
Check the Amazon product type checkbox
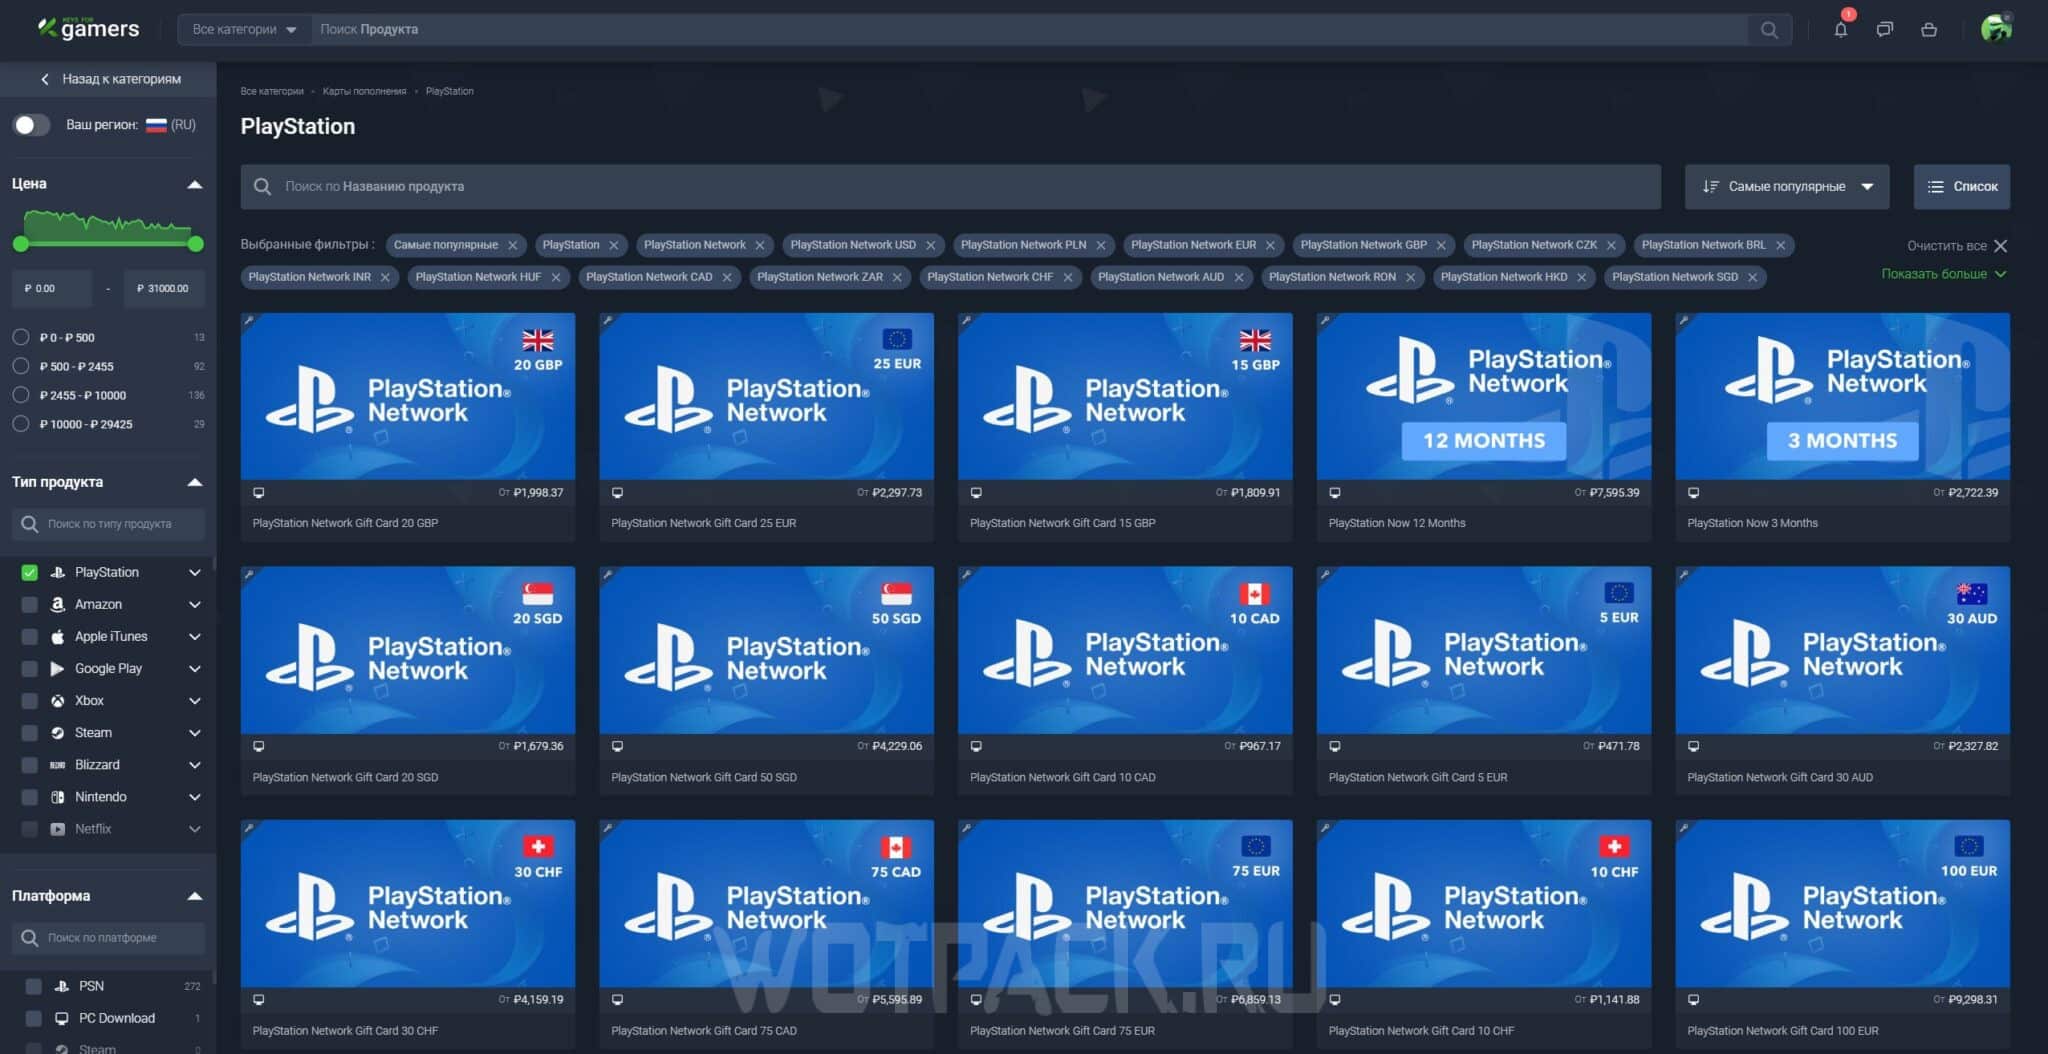coord(29,604)
